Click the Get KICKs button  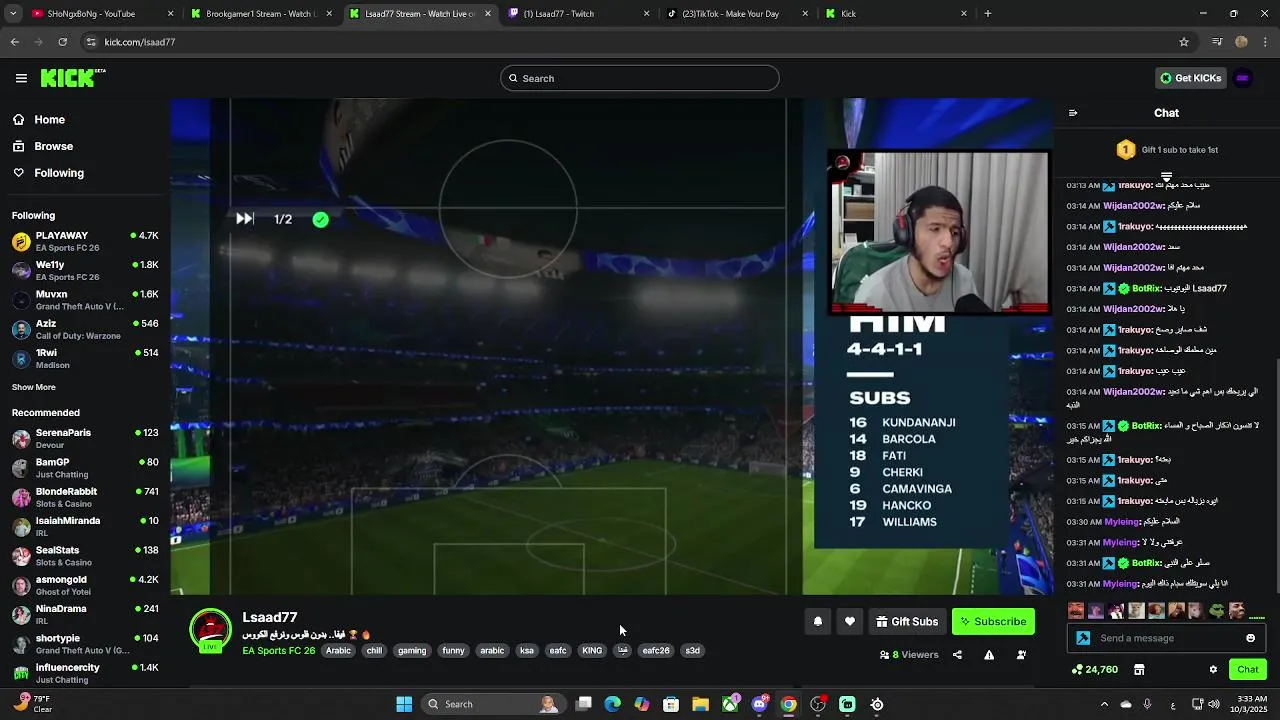[x=1190, y=78]
